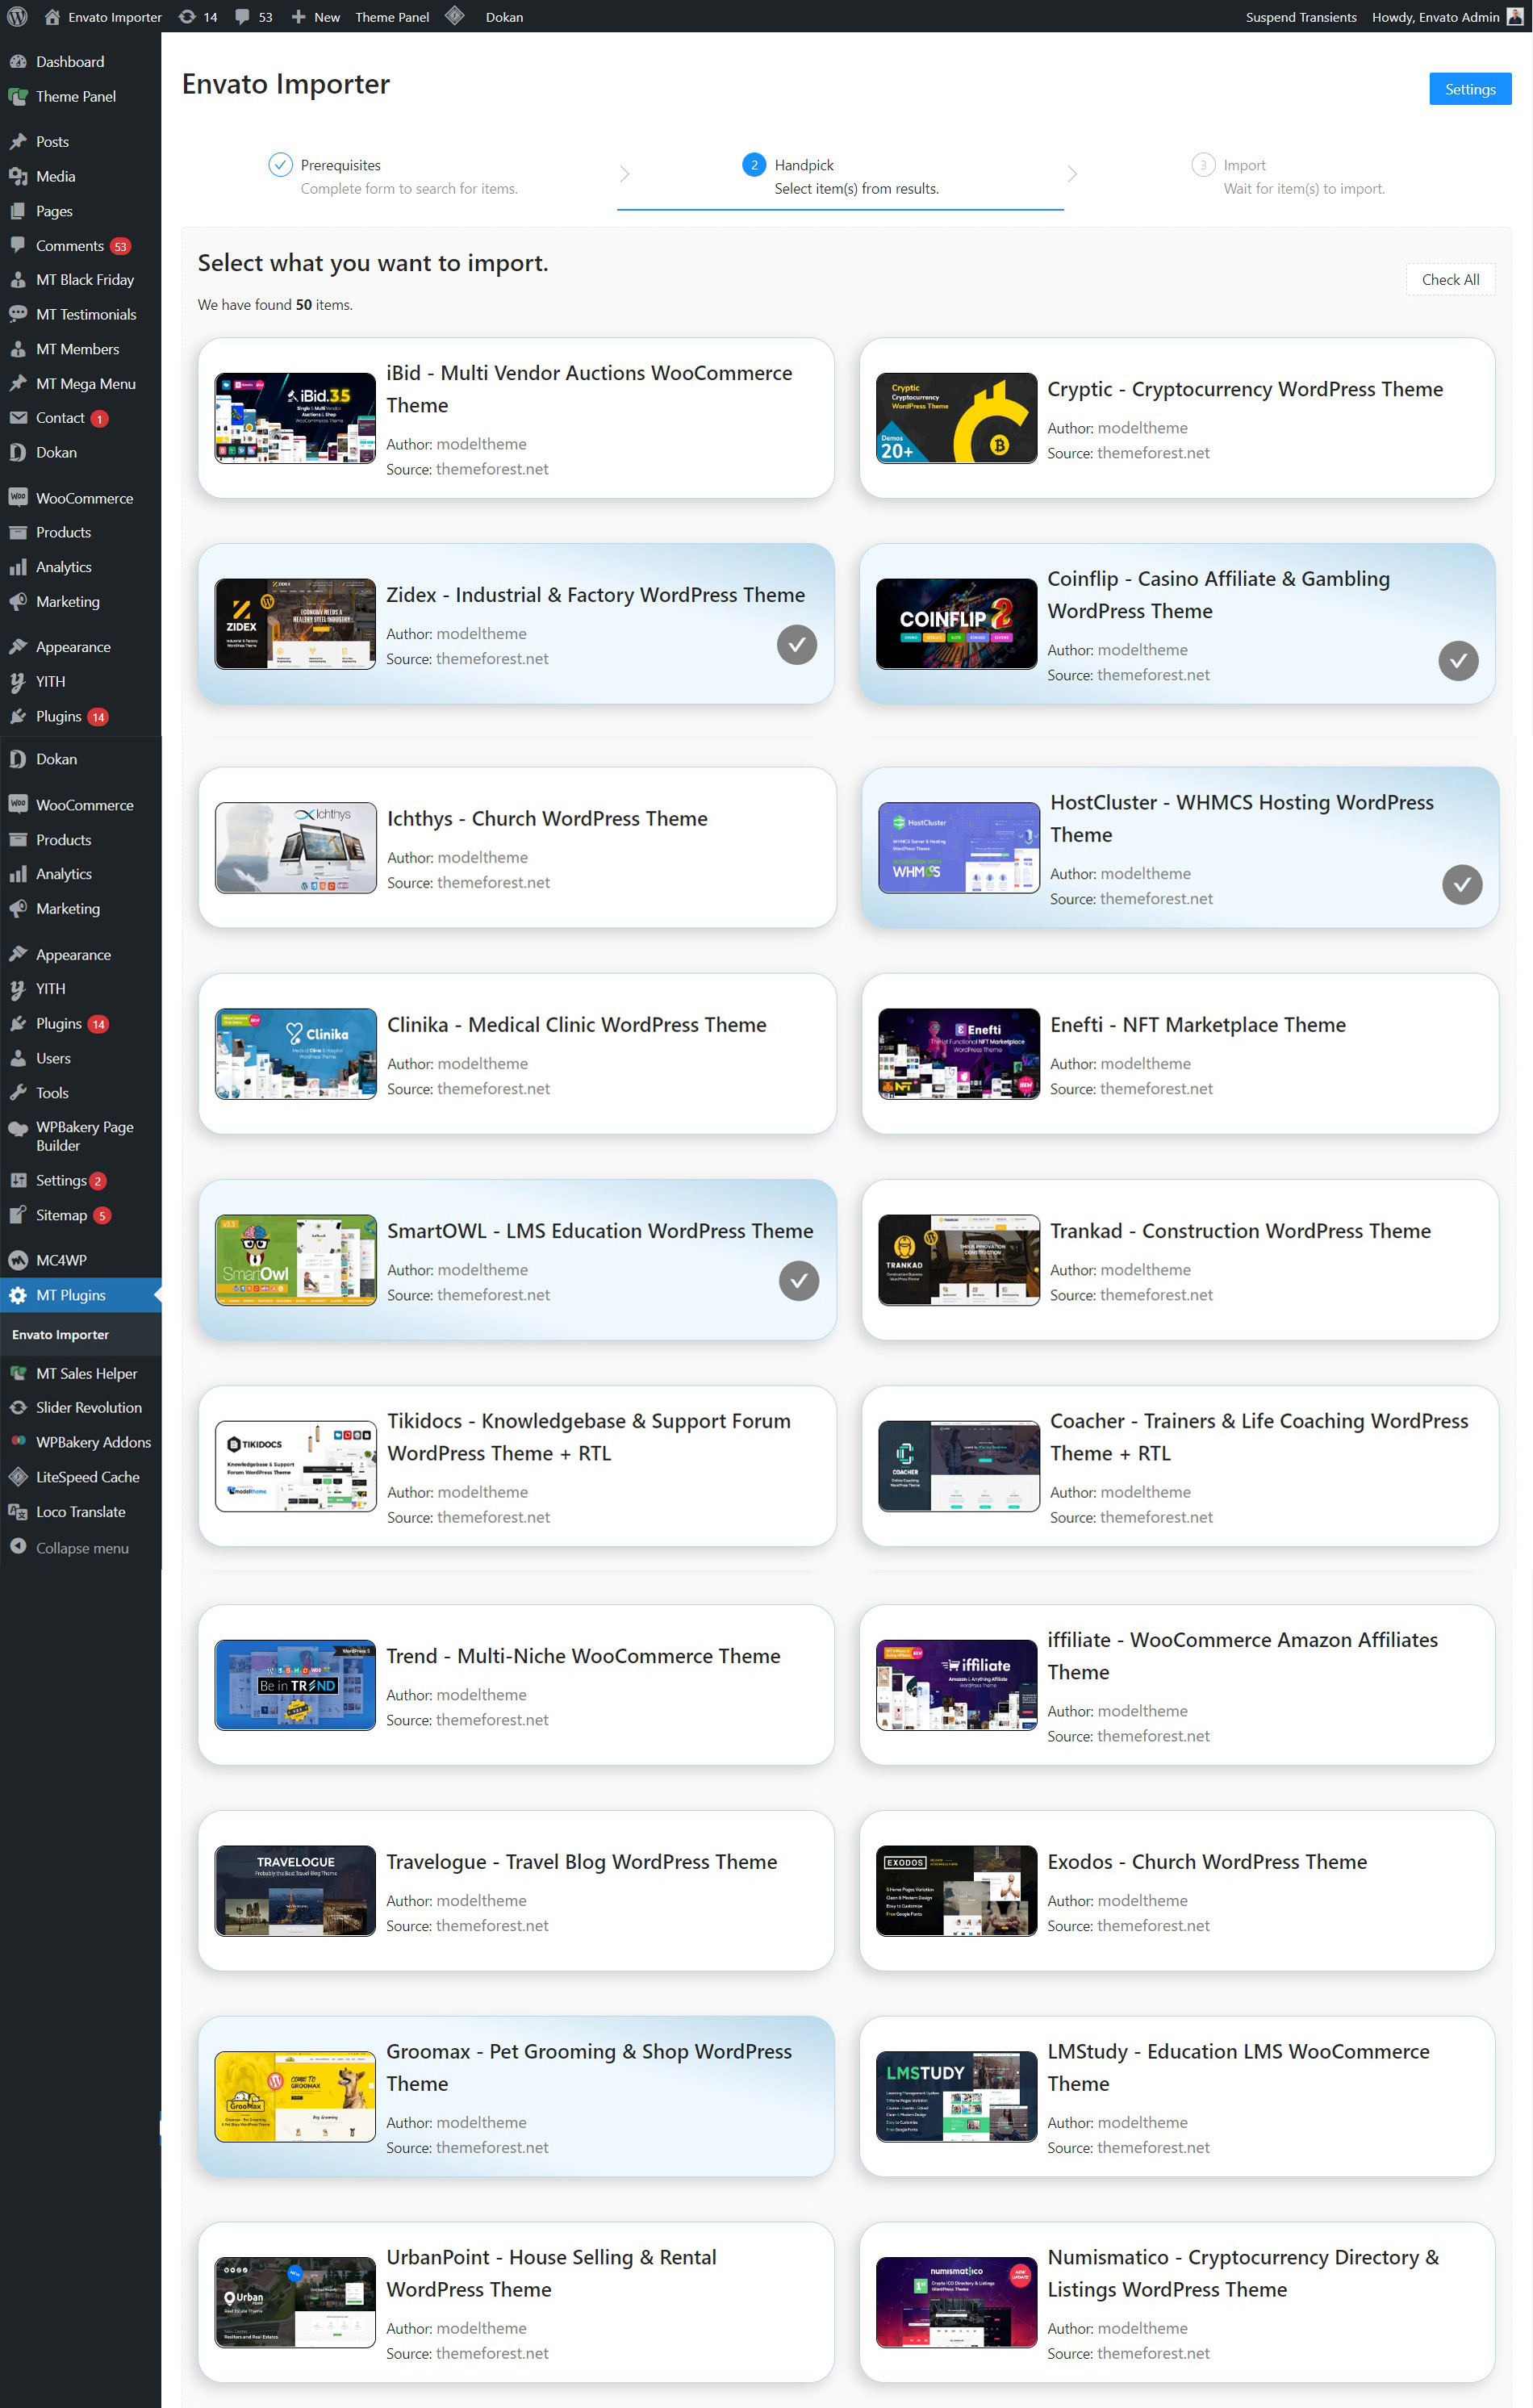Screen dimensions: 1533x2408
Task: Click the Users icon in the sidebar
Action: point(18,1058)
